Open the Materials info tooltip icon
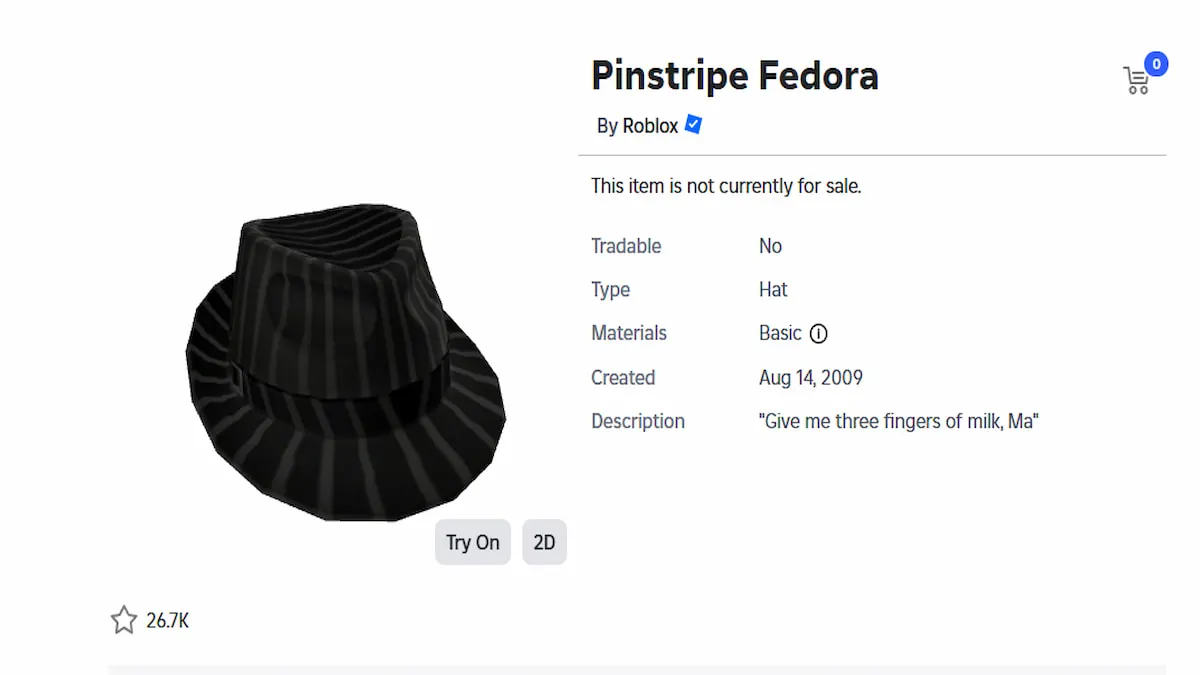Viewport: 1200px width, 675px height. pos(819,333)
